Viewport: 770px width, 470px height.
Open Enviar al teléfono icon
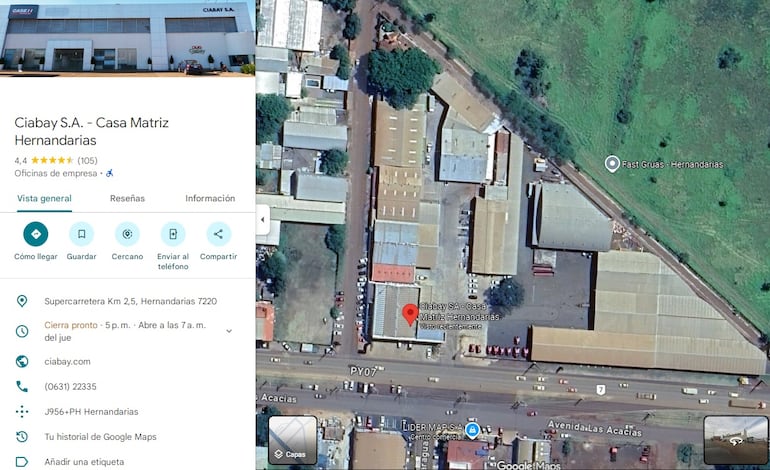(x=173, y=234)
